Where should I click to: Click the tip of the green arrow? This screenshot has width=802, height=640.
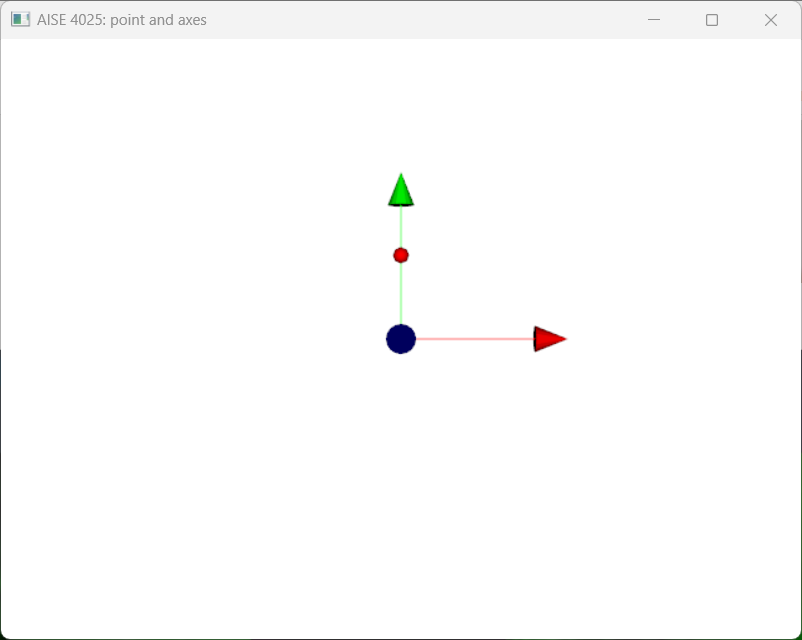click(400, 175)
